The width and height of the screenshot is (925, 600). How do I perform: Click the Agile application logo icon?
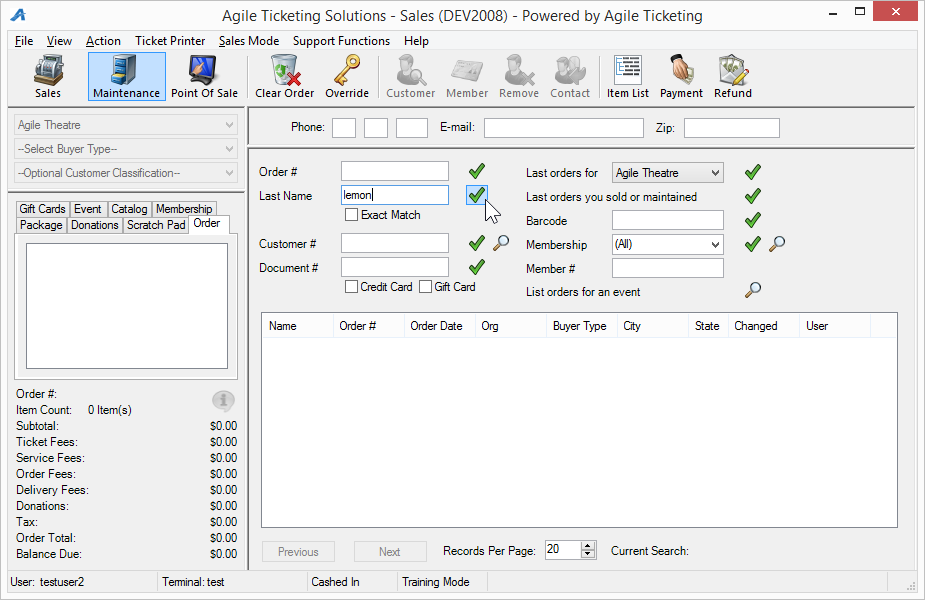click(18, 15)
